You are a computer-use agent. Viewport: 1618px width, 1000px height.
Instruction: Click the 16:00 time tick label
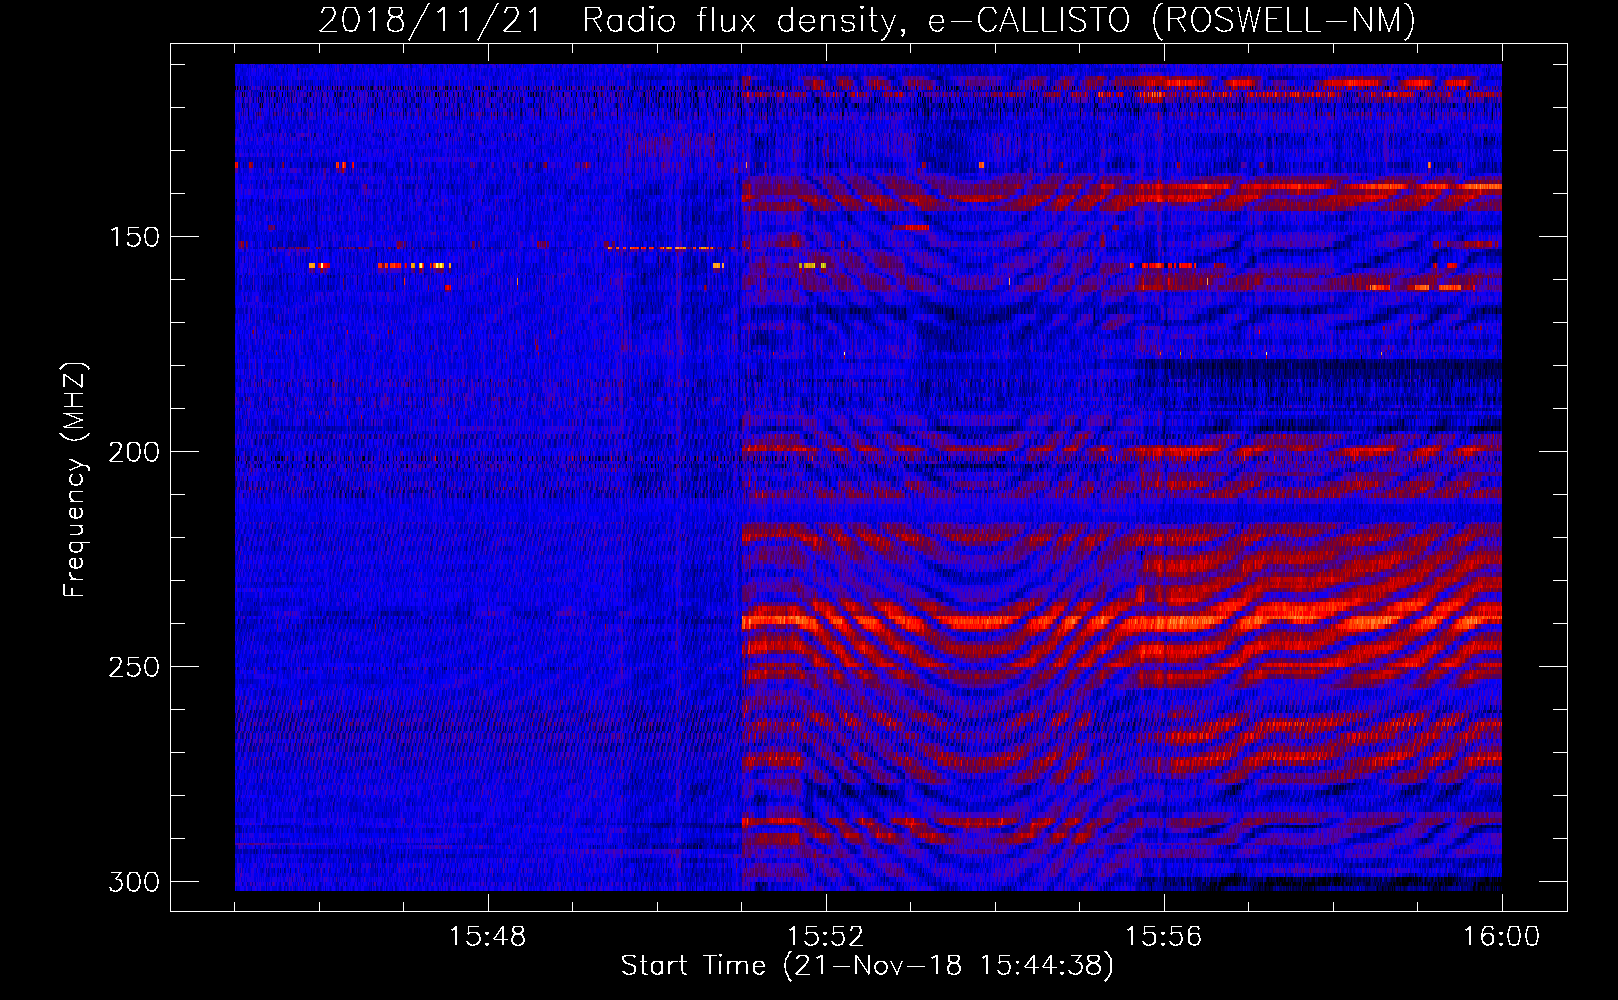click(1501, 937)
